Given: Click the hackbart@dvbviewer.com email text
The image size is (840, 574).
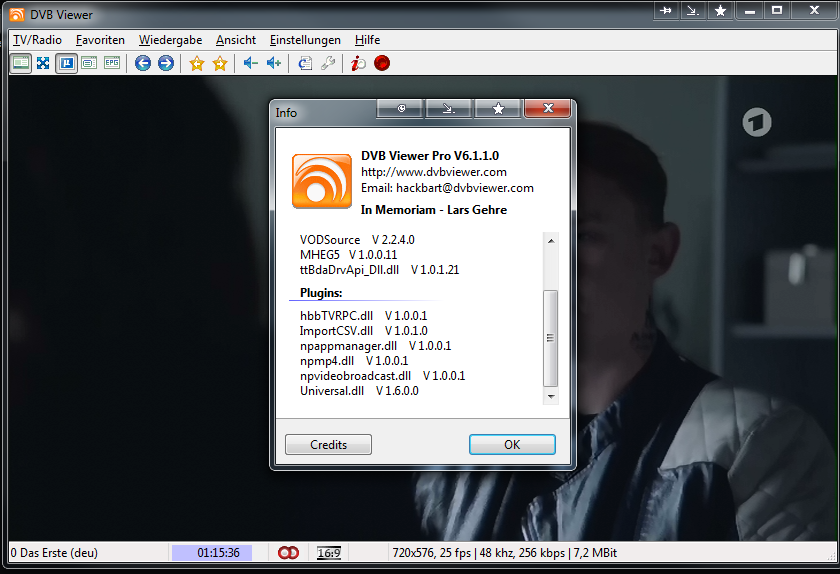Looking at the screenshot, I should [465, 188].
